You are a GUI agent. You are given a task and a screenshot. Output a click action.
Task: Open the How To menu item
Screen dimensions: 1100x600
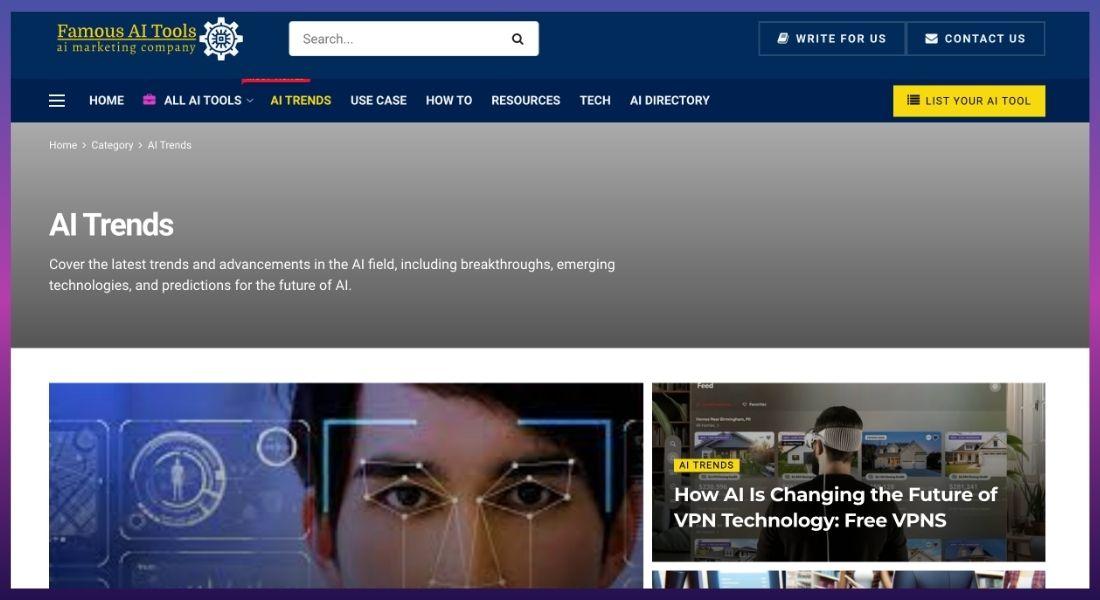tap(448, 101)
